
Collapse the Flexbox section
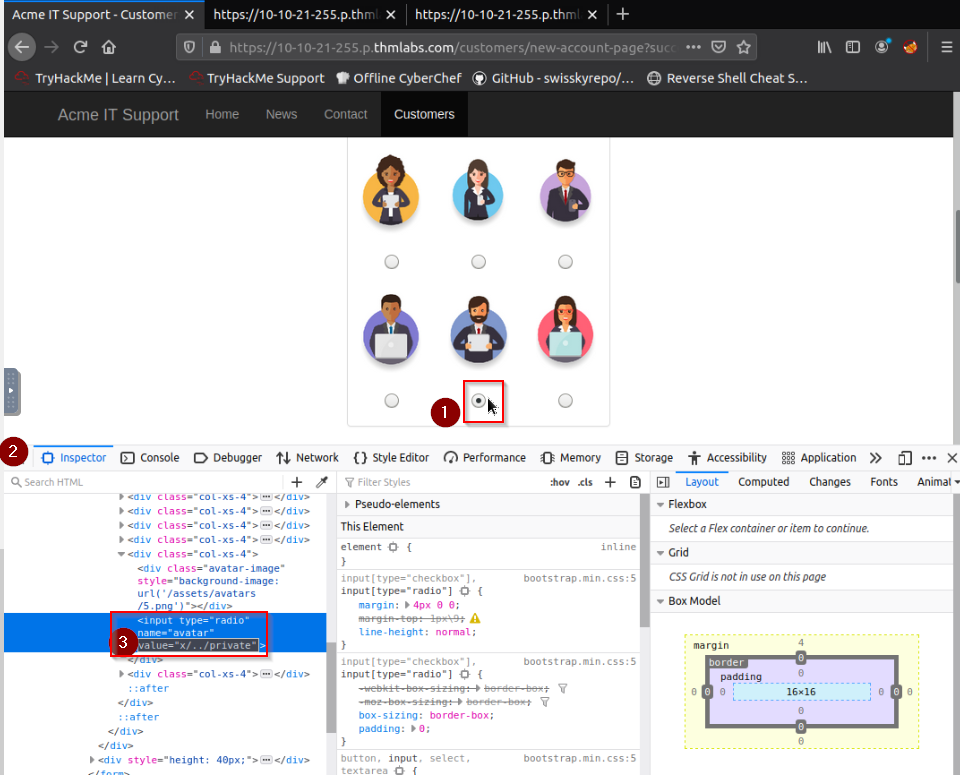tap(660, 504)
